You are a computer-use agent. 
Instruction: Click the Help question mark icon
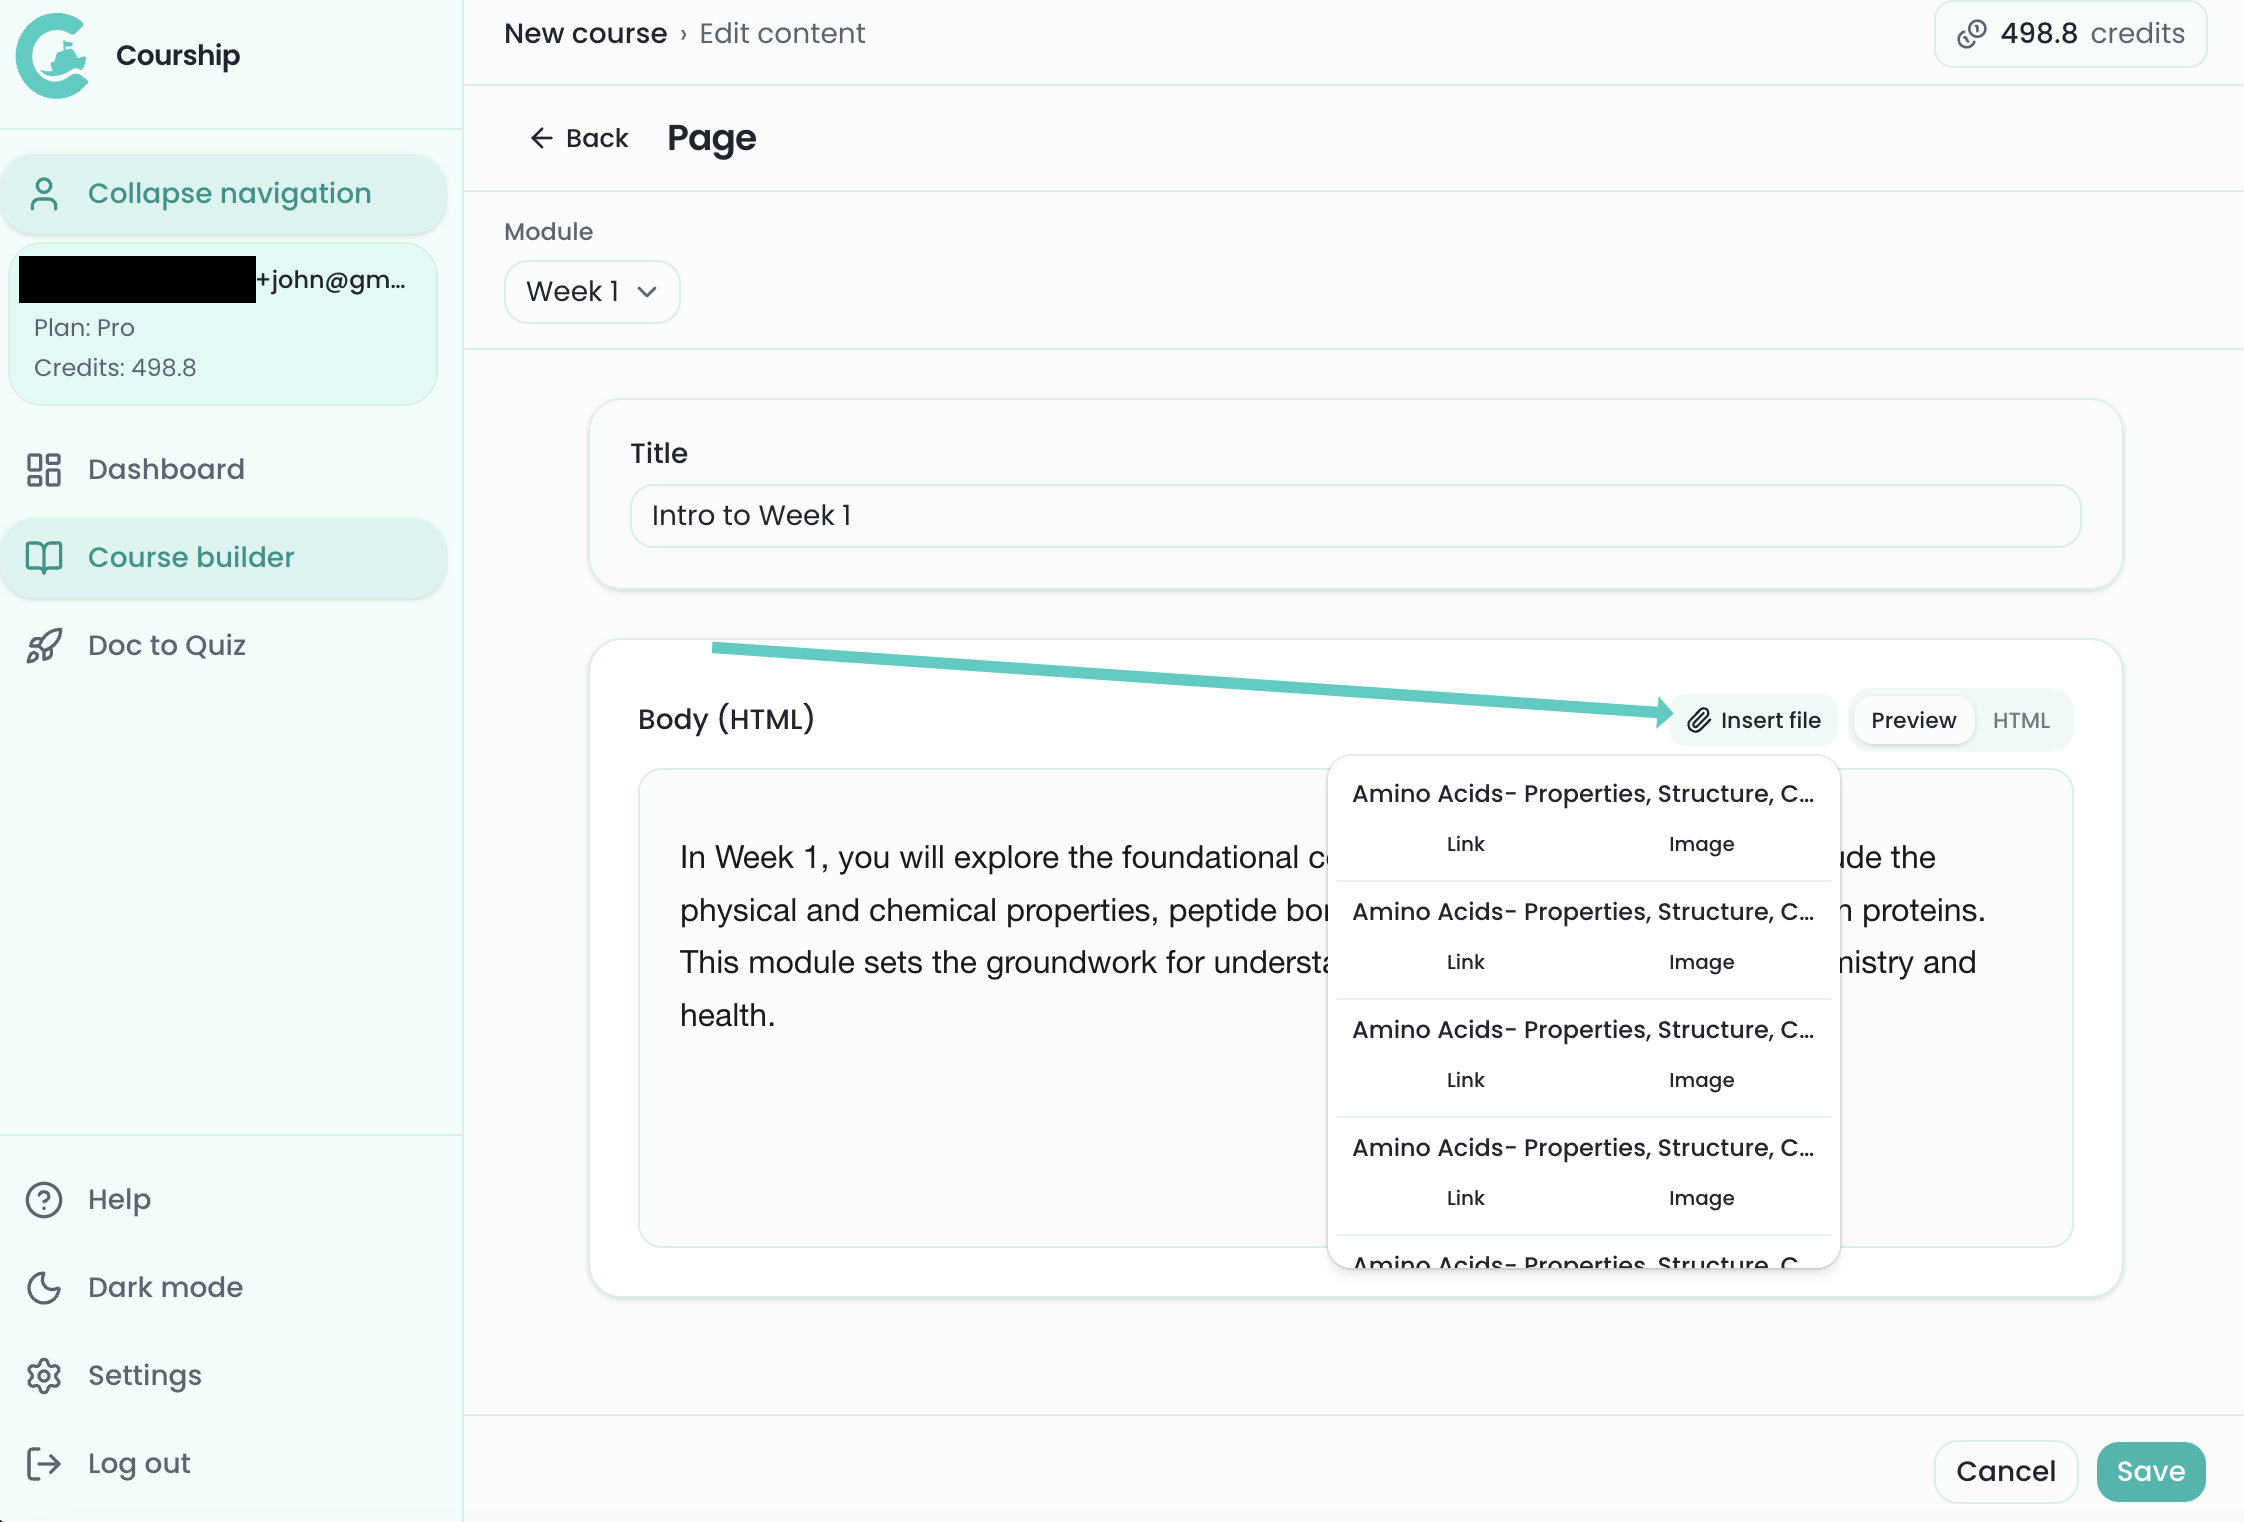coord(44,1199)
